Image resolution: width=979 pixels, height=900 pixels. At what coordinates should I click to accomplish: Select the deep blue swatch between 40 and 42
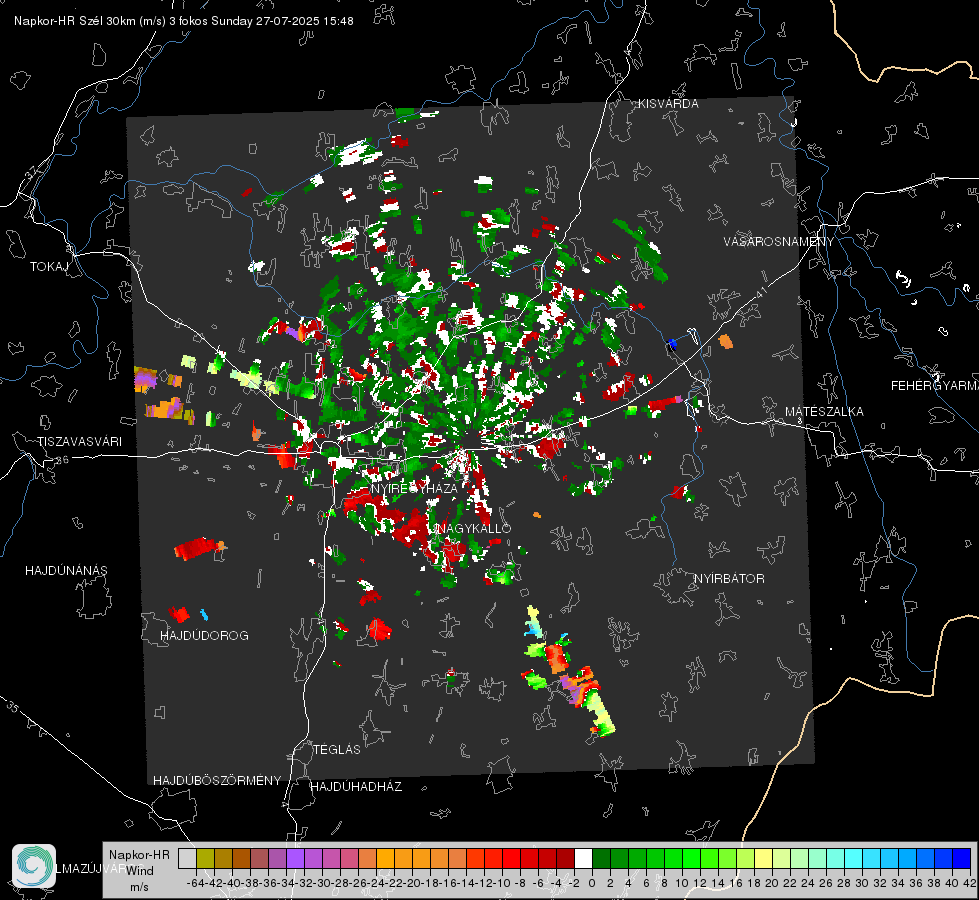coord(962,859)
